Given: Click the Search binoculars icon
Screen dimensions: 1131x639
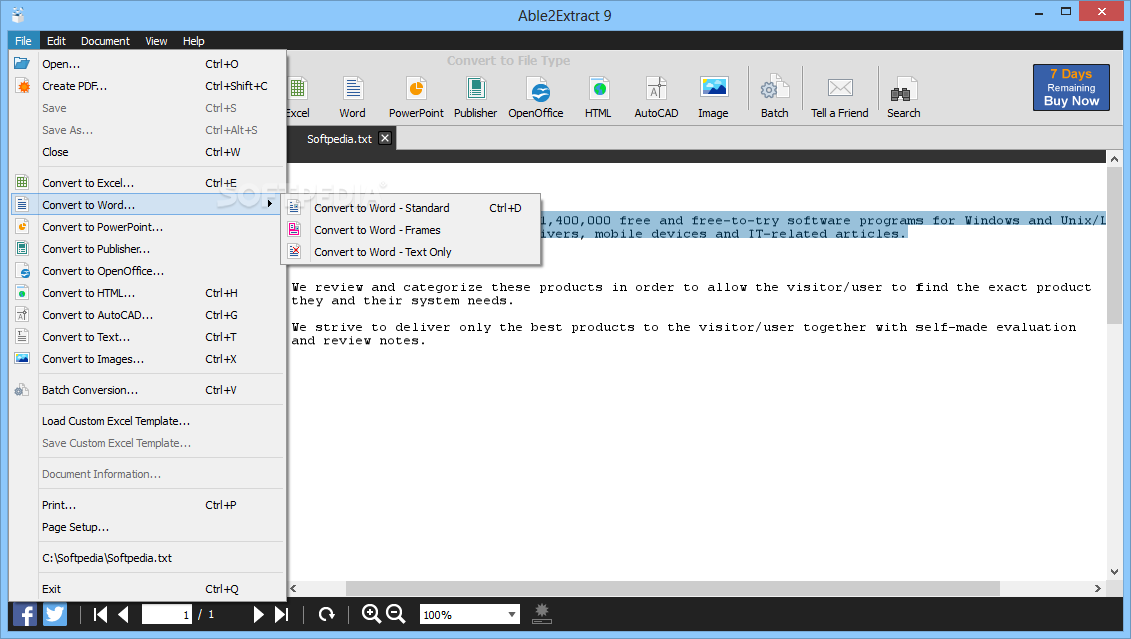Looking at the screenshot, I should 903,90.
